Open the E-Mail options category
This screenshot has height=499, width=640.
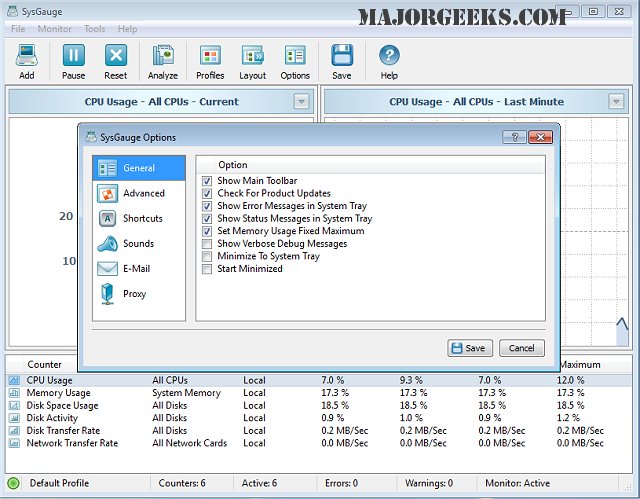pyautogui.click(x=139, y=269)
